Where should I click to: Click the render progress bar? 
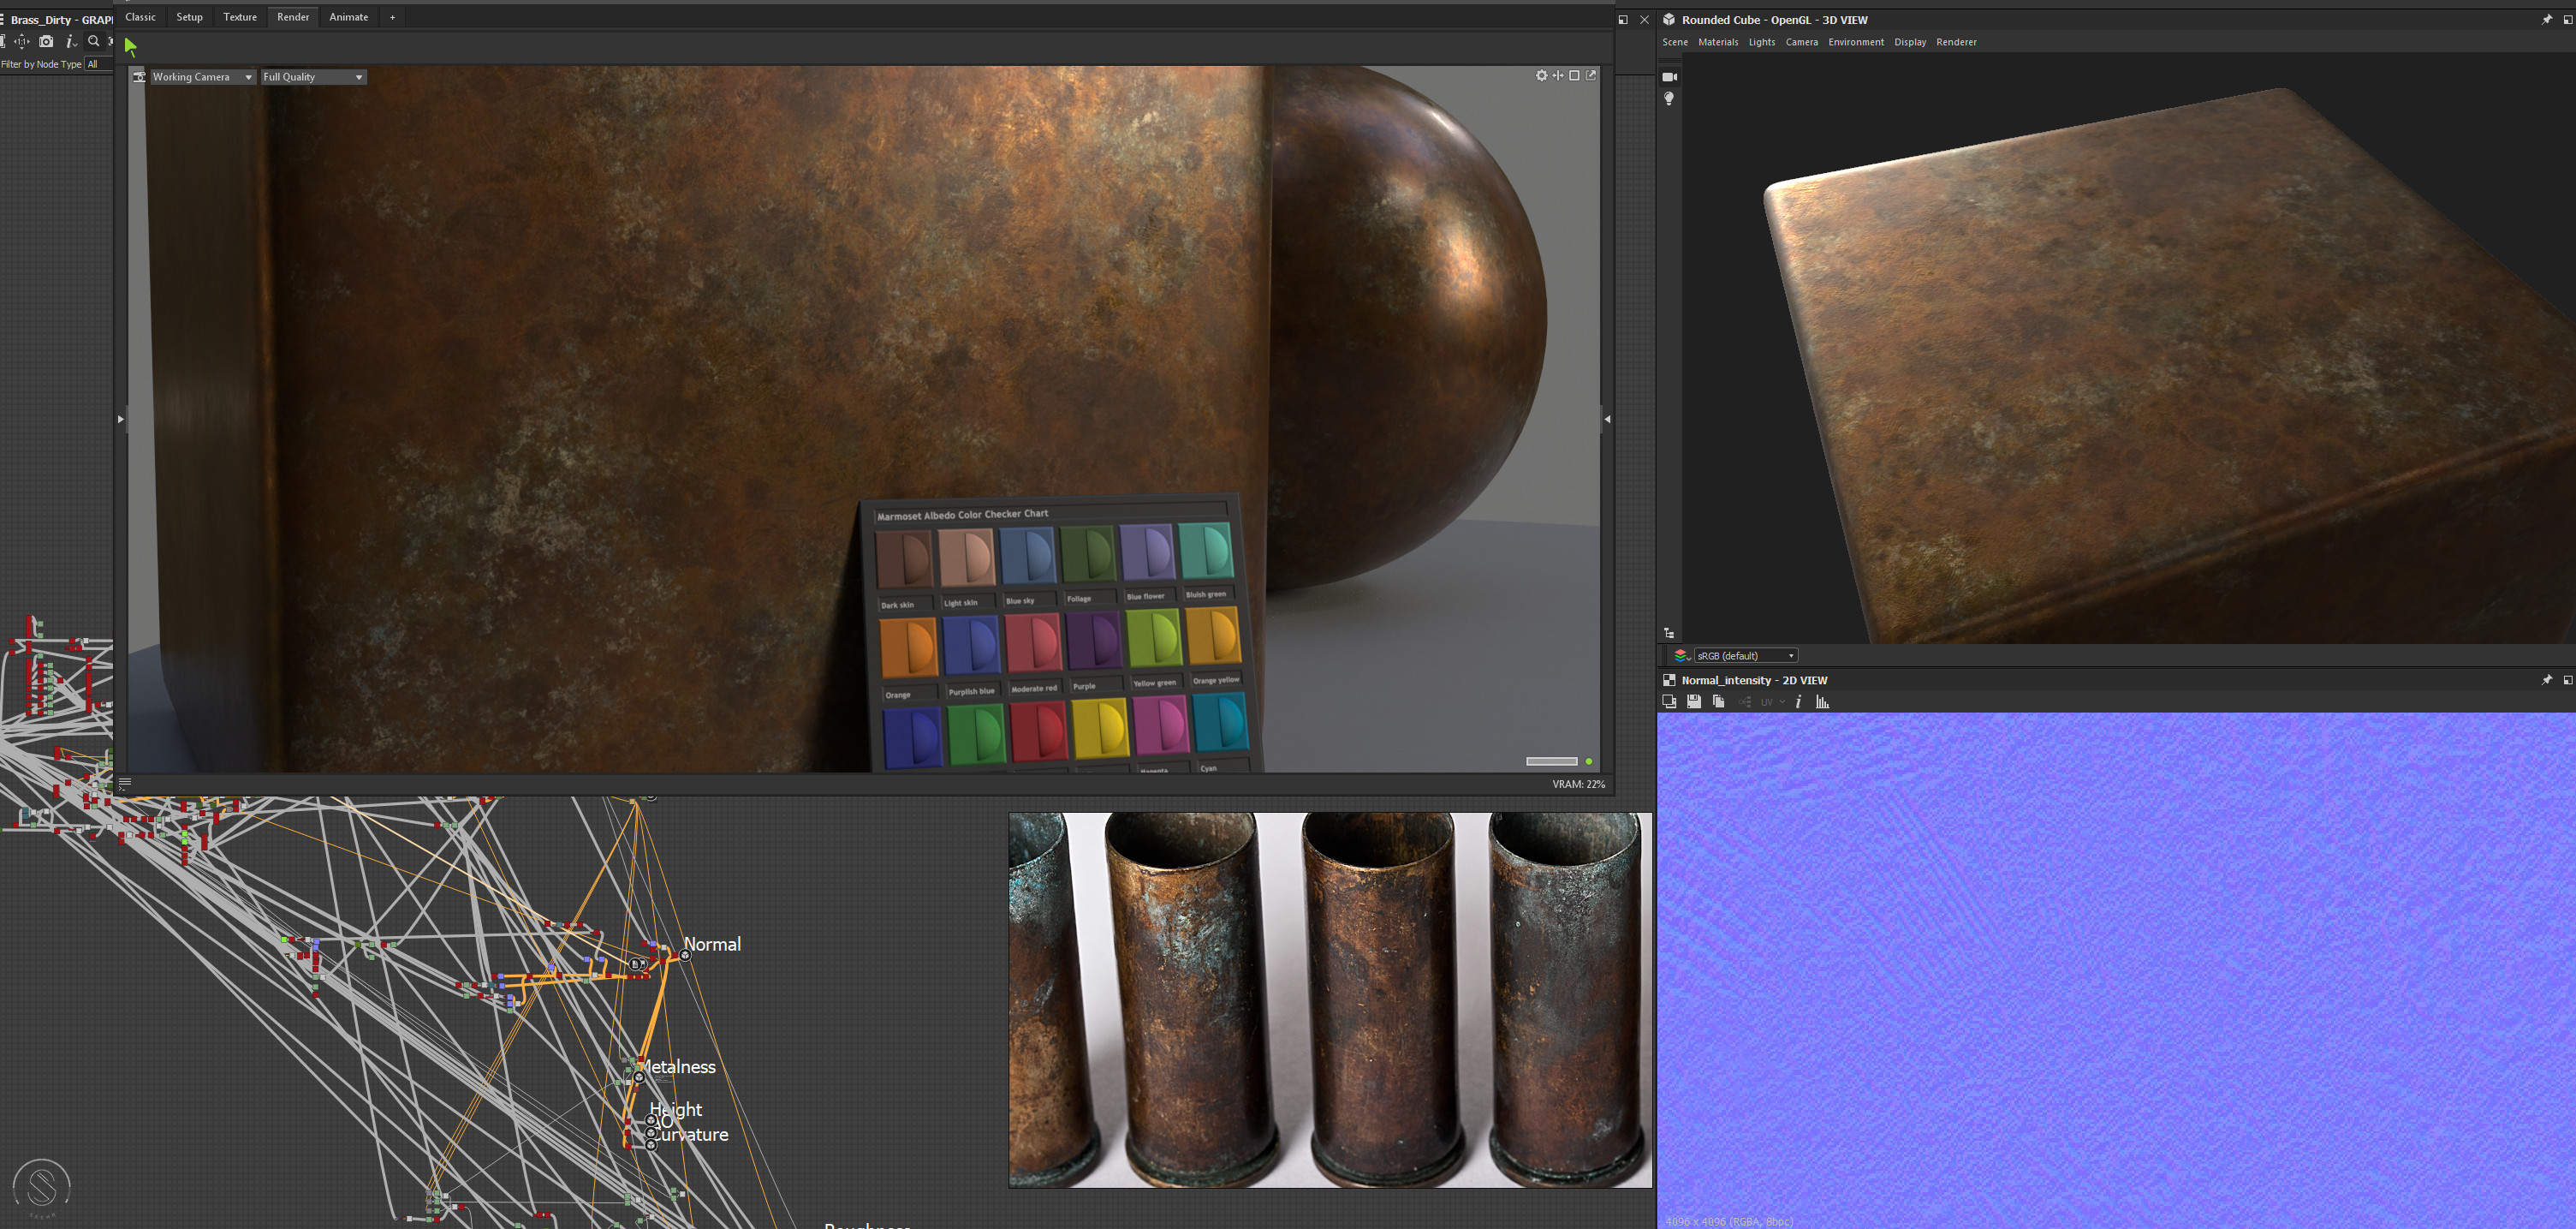click(x=1551, y=762)
